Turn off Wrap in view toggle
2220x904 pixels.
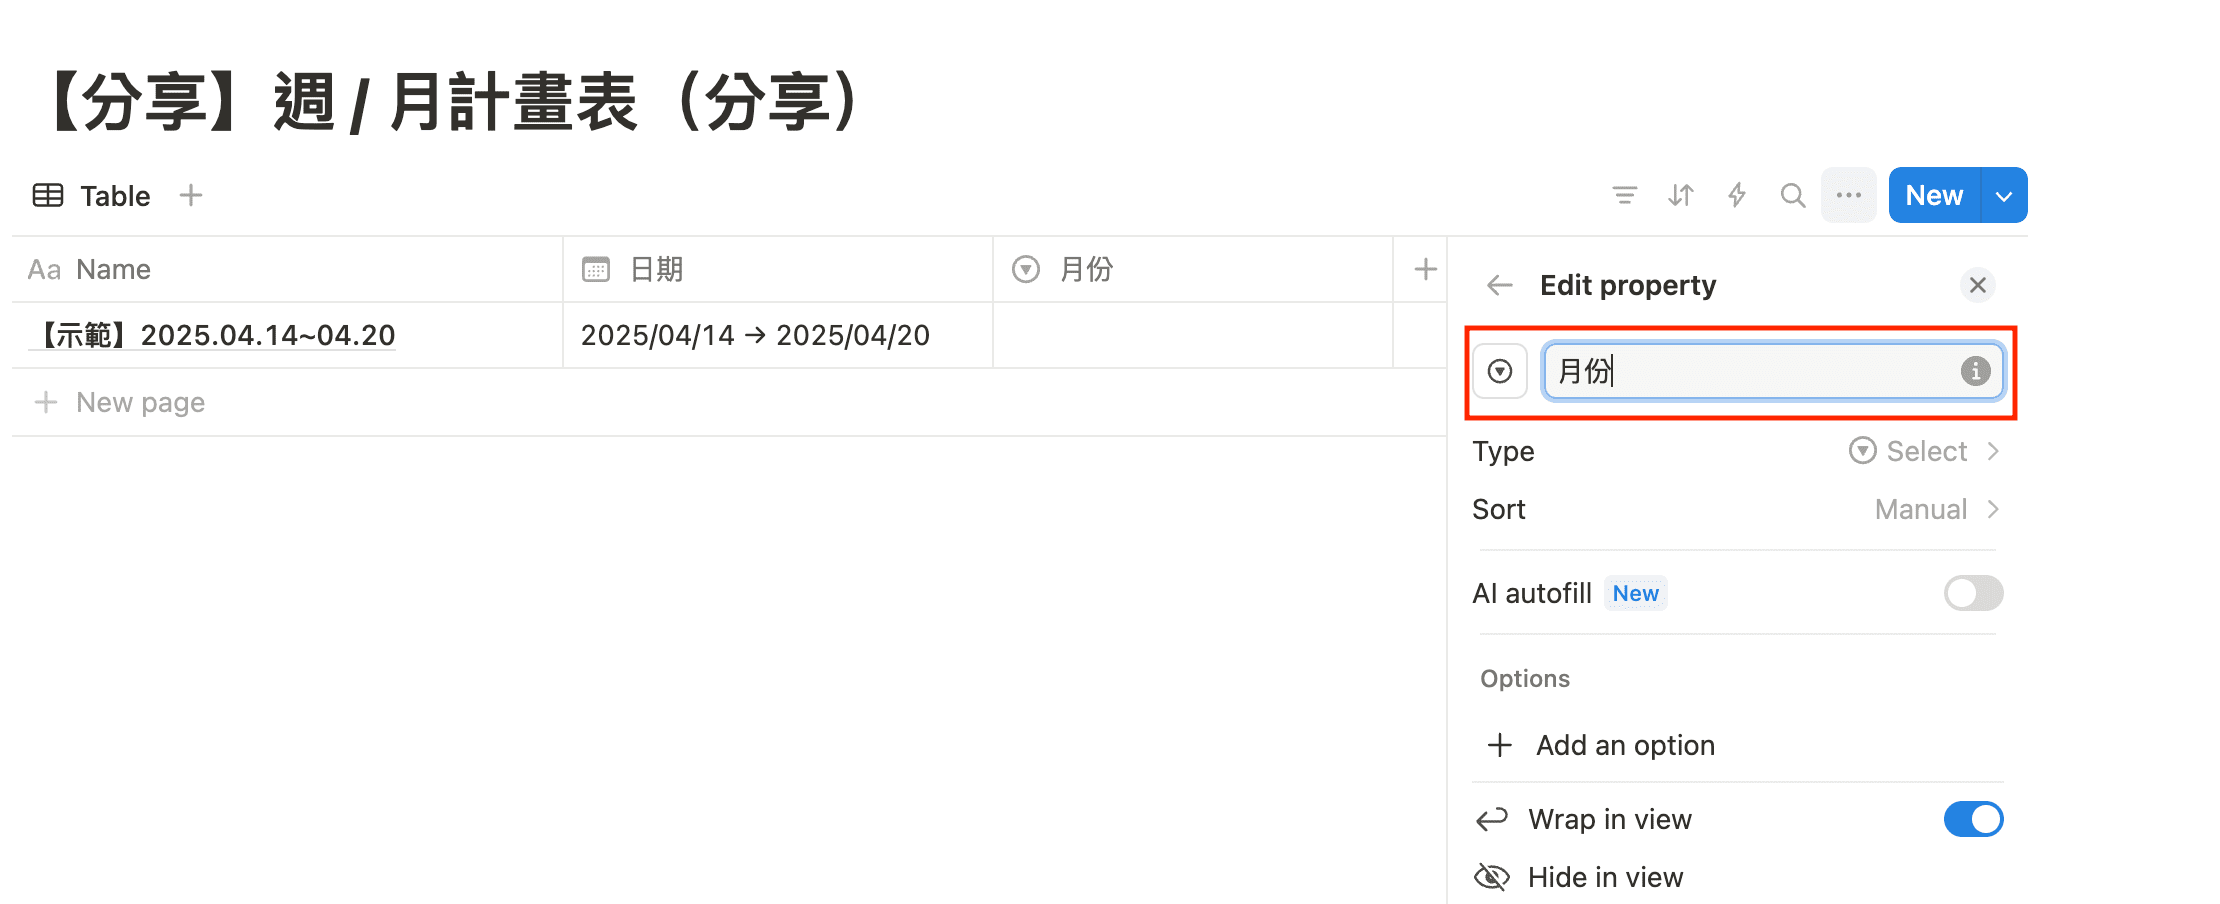(1973, 819)
